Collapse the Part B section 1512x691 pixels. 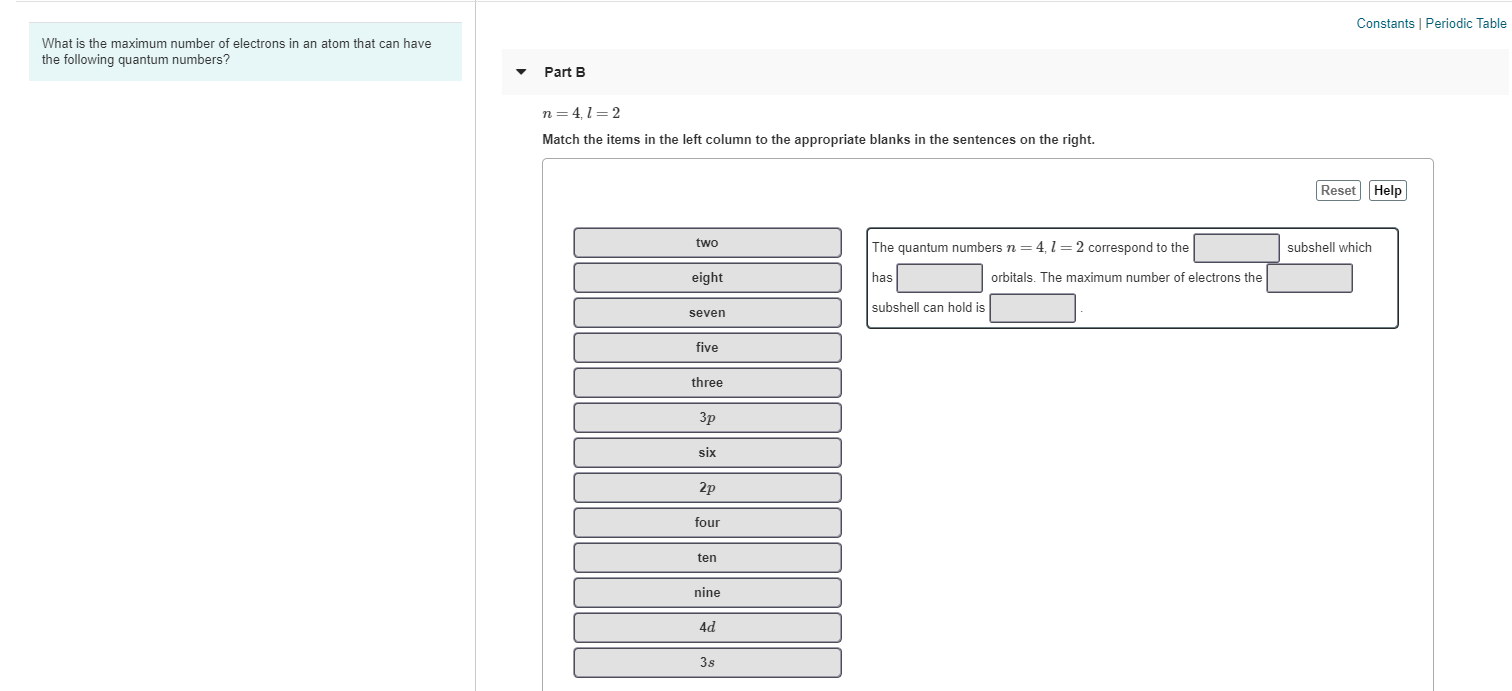click(x=520, y=71)
